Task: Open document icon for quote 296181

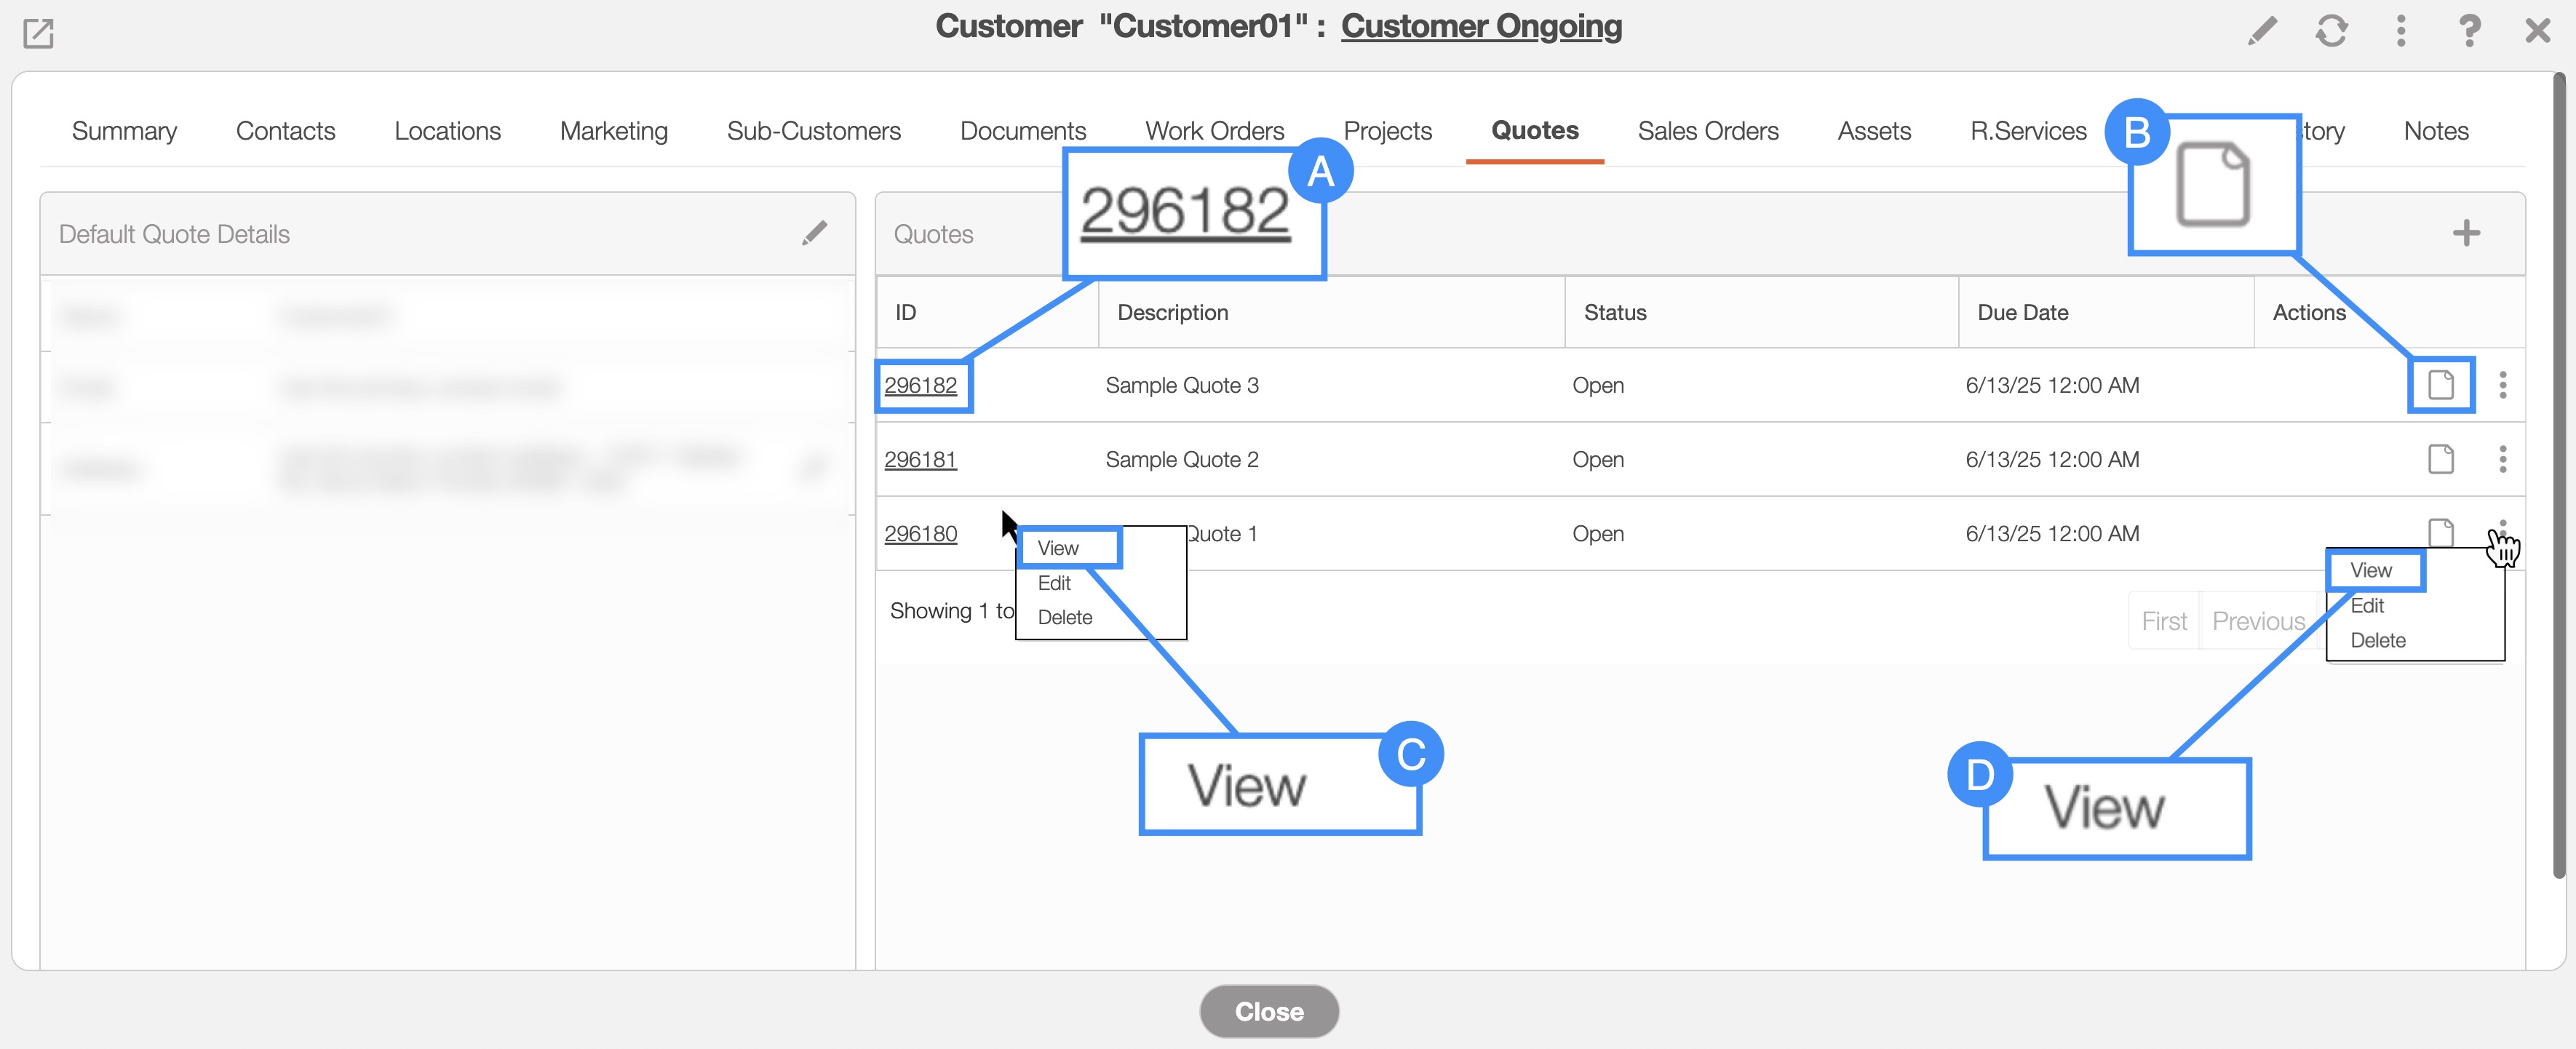Action: click(x=2441, y=459)
